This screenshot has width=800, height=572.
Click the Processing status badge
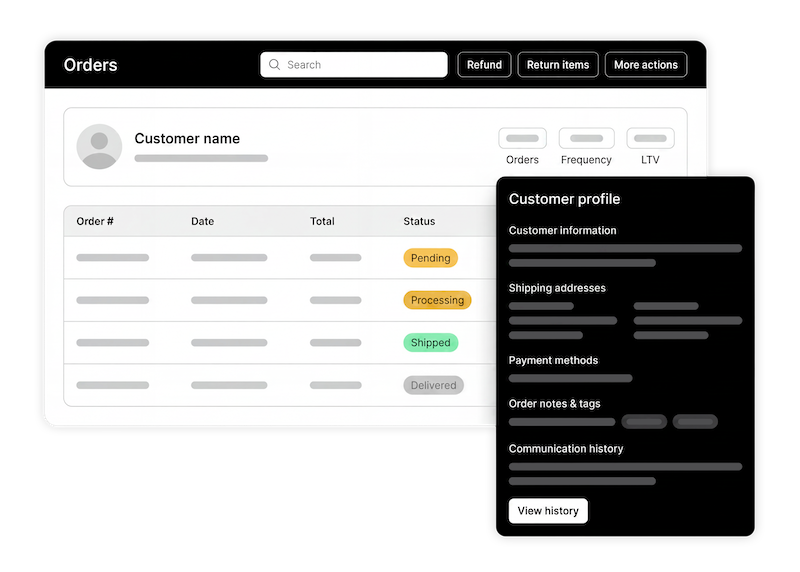[x=437, y=300]
